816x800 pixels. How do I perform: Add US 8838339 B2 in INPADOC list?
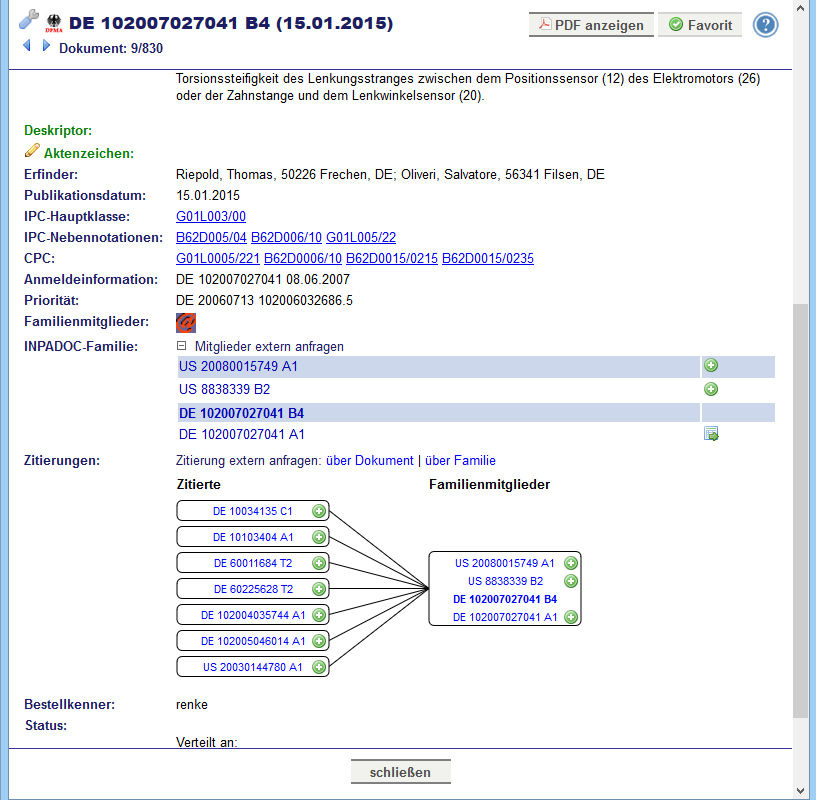(x=711, y=389)
